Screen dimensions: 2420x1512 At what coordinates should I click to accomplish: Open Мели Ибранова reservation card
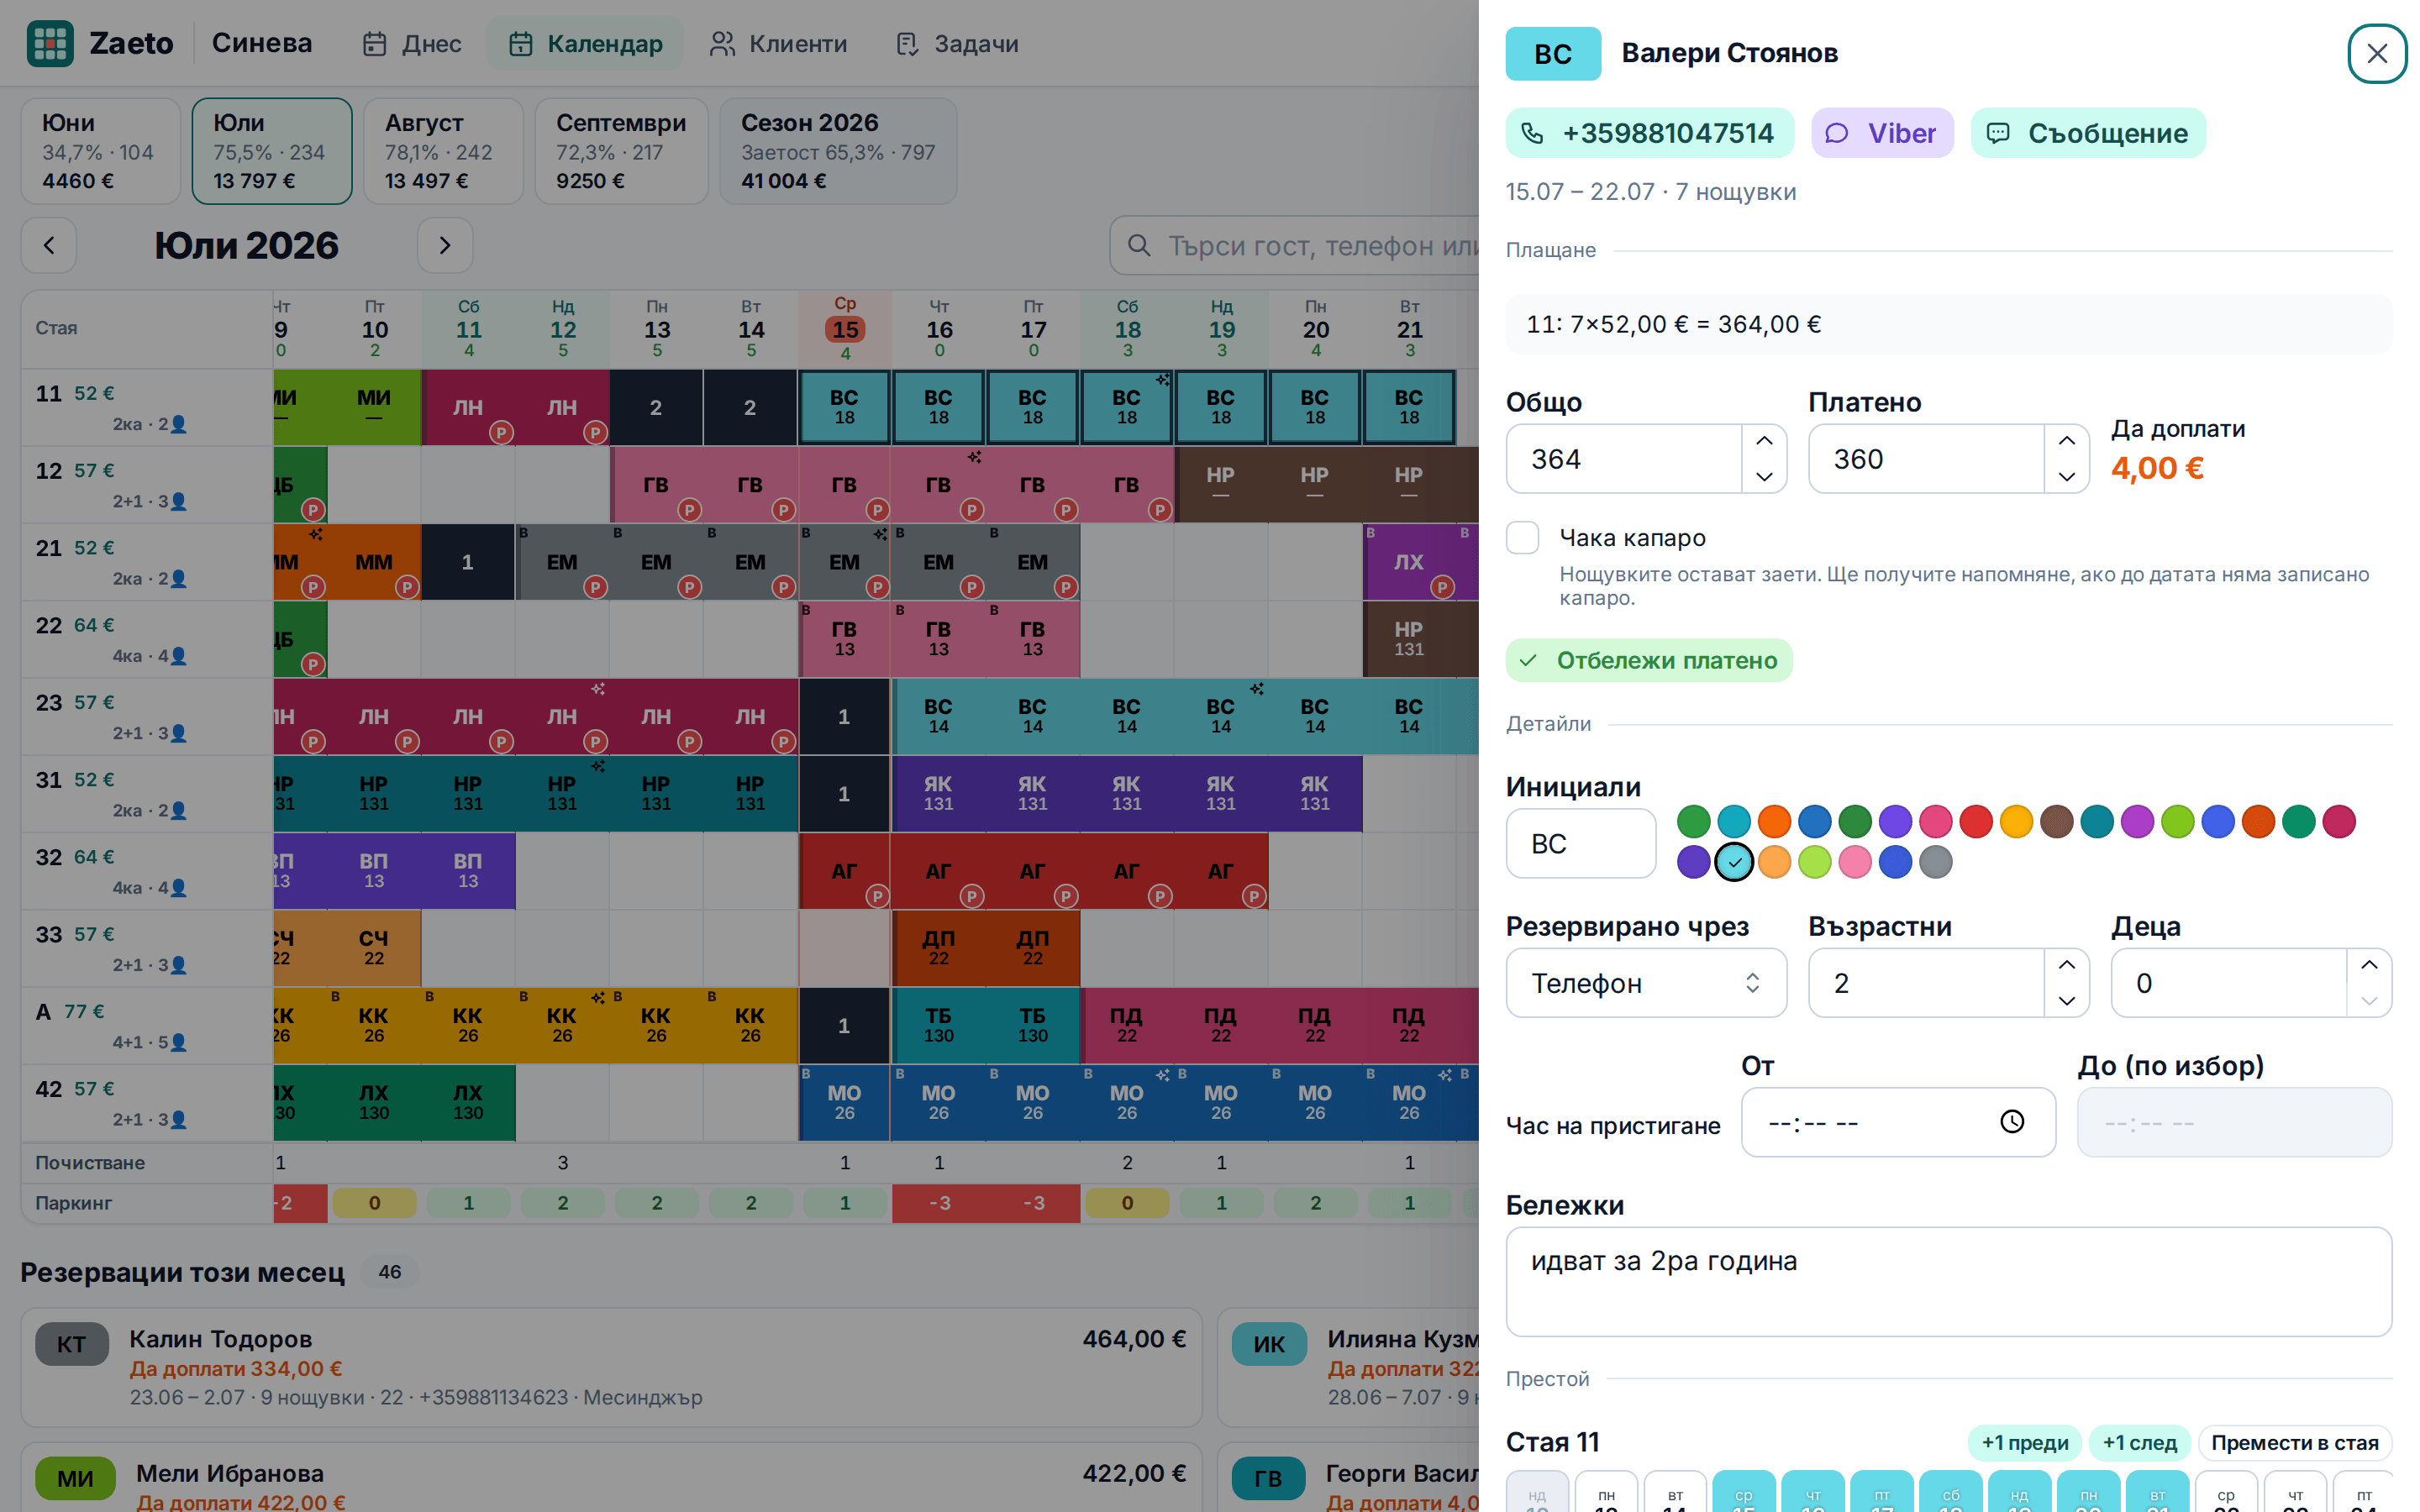point(611,1478)
